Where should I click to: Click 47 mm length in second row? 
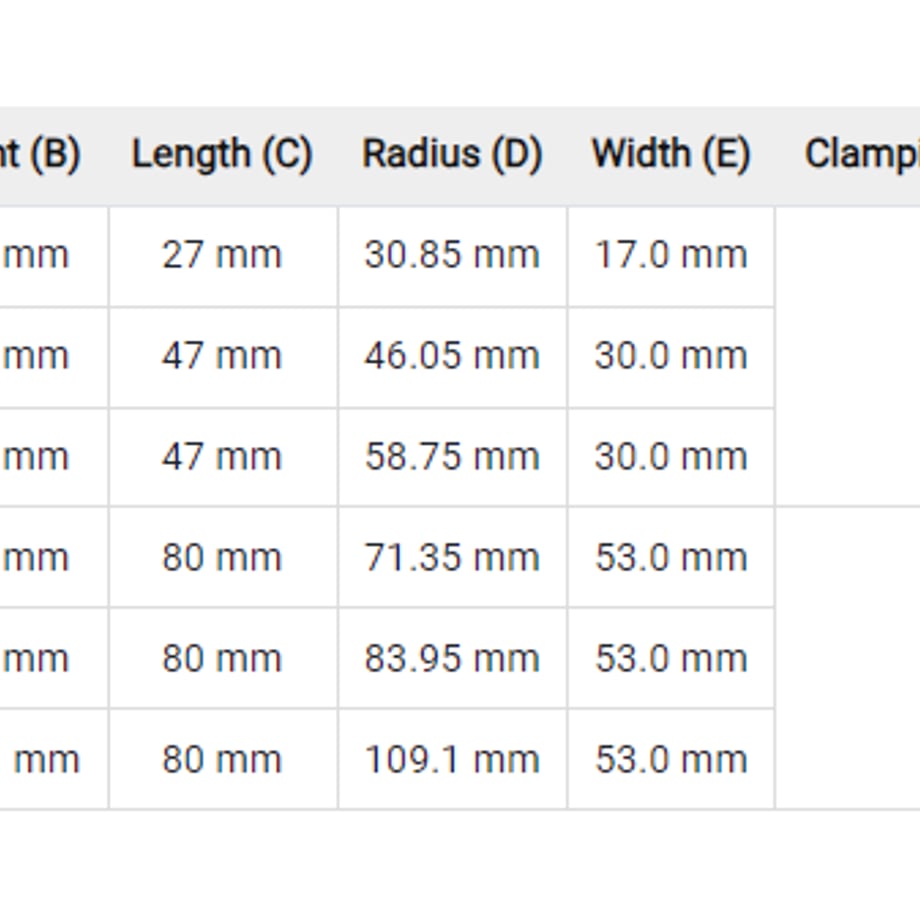point(222,357)
